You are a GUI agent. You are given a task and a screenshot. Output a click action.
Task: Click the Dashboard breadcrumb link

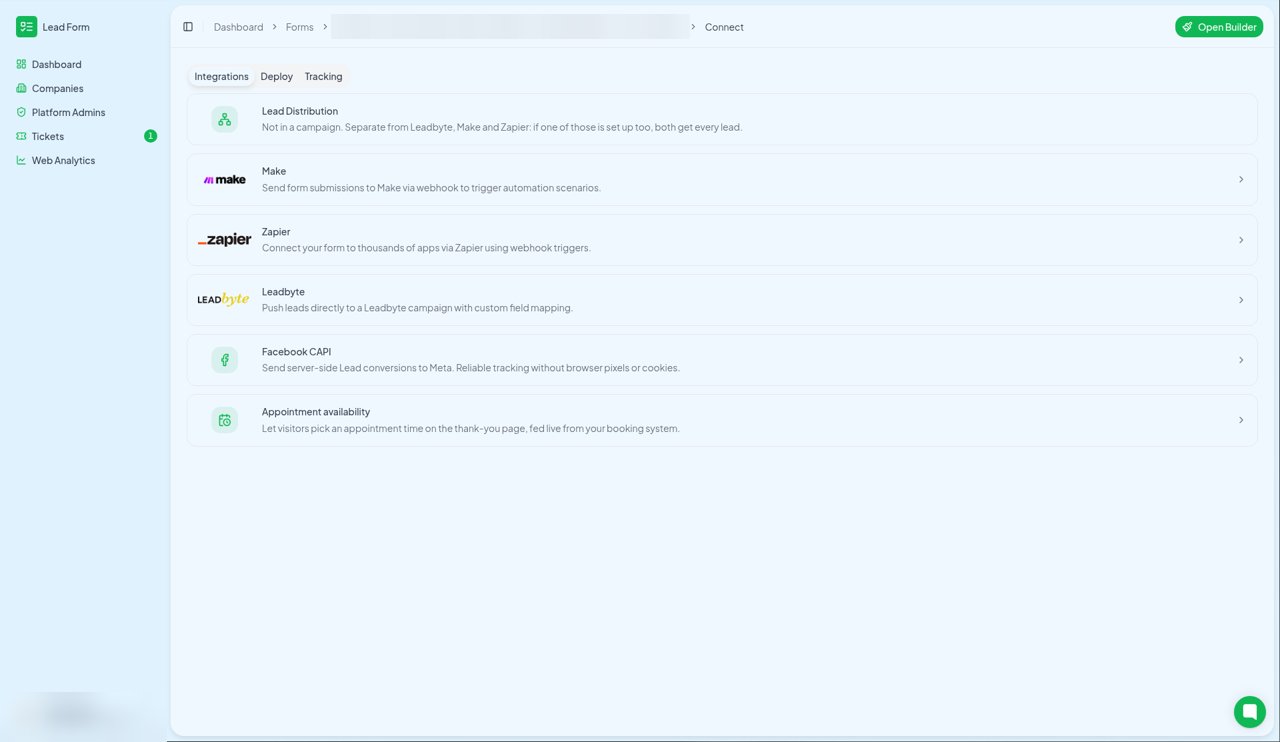[238, 27]
